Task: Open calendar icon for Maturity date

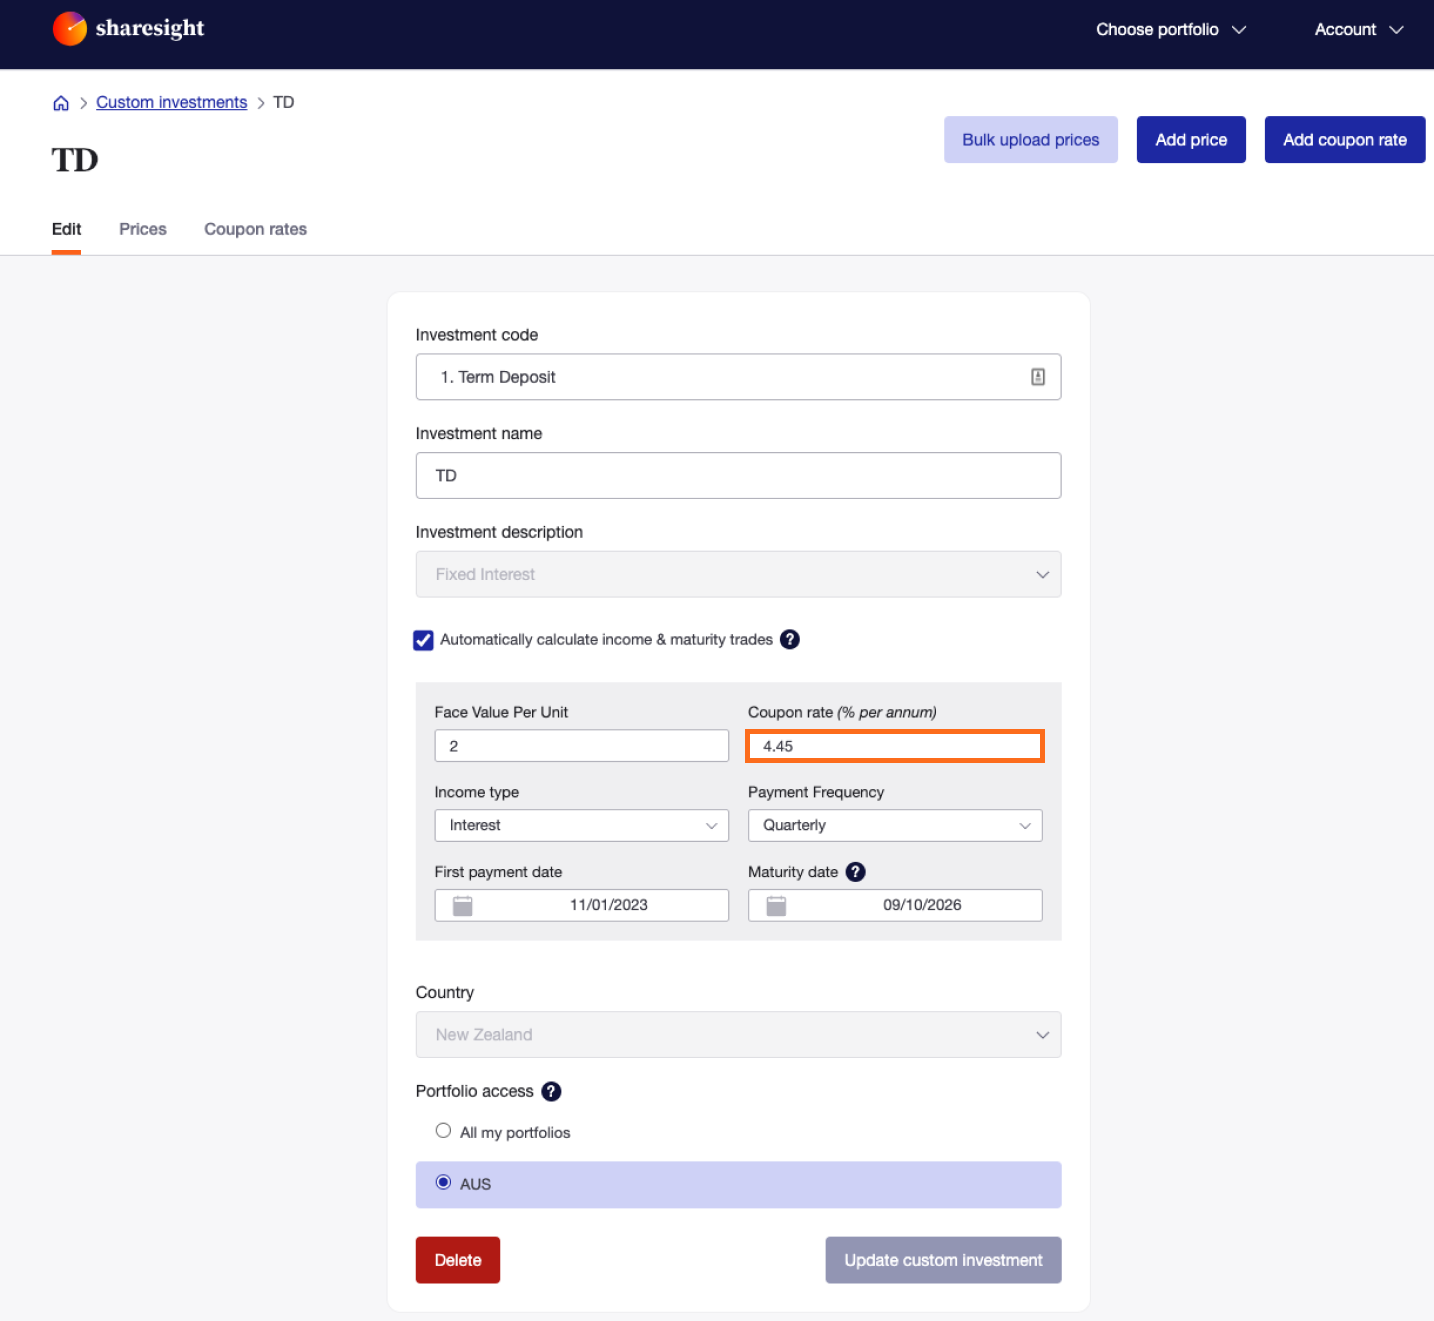Action: pyautogui.click(x=776, y=906)
